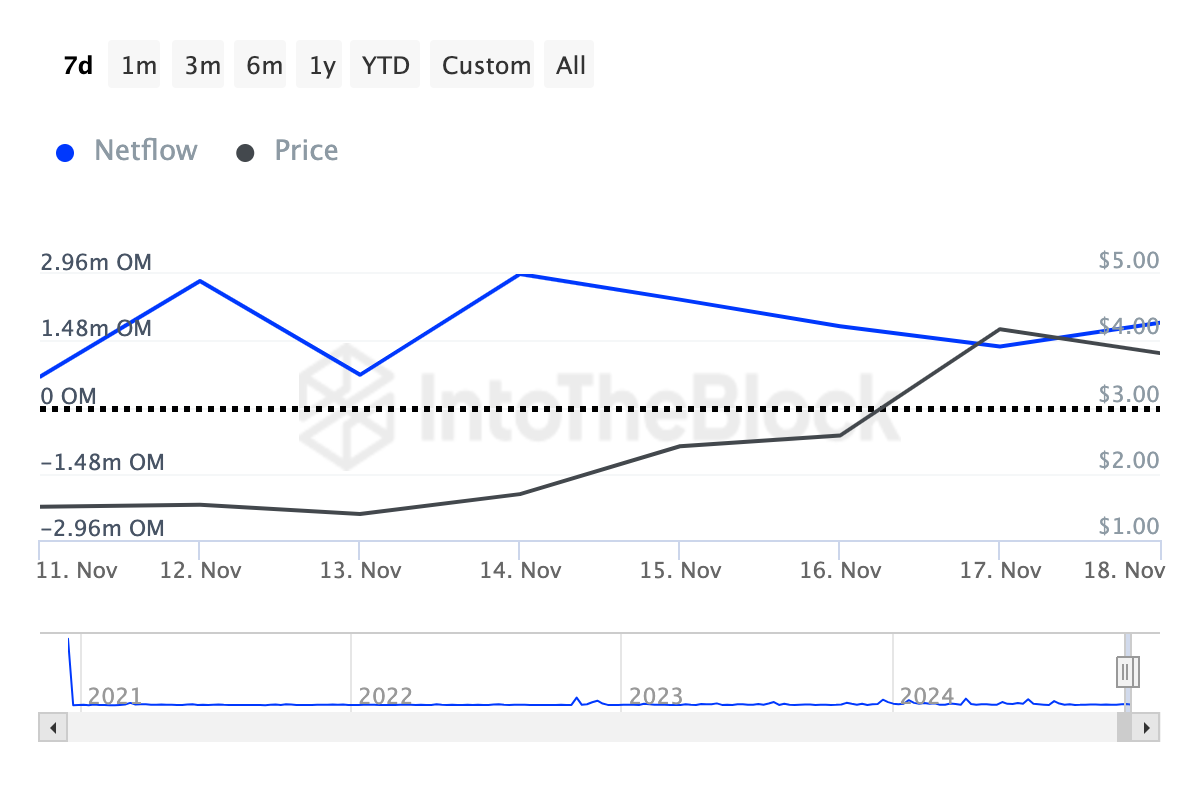The width and height of the screenshot is (1200, 800).
Task: Click the scrollbar thumb grip
Action: coord(1126,727)
